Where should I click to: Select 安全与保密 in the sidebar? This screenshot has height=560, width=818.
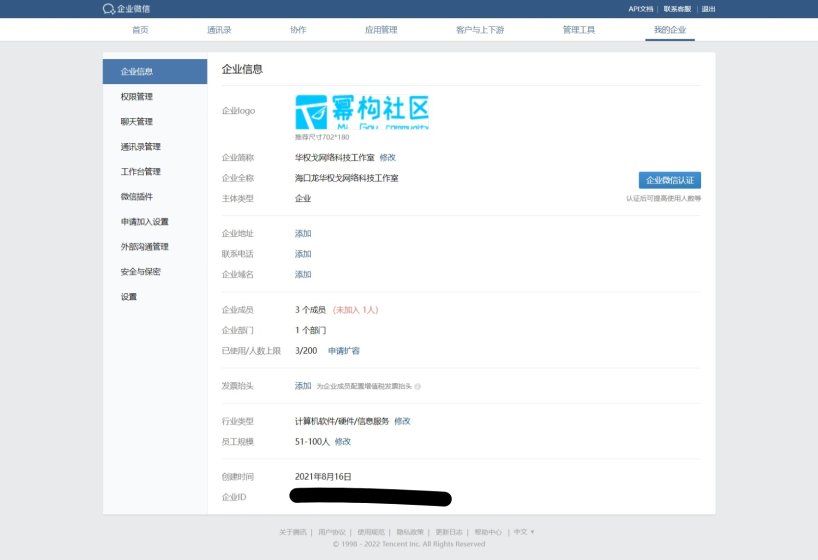coord(140,272)
